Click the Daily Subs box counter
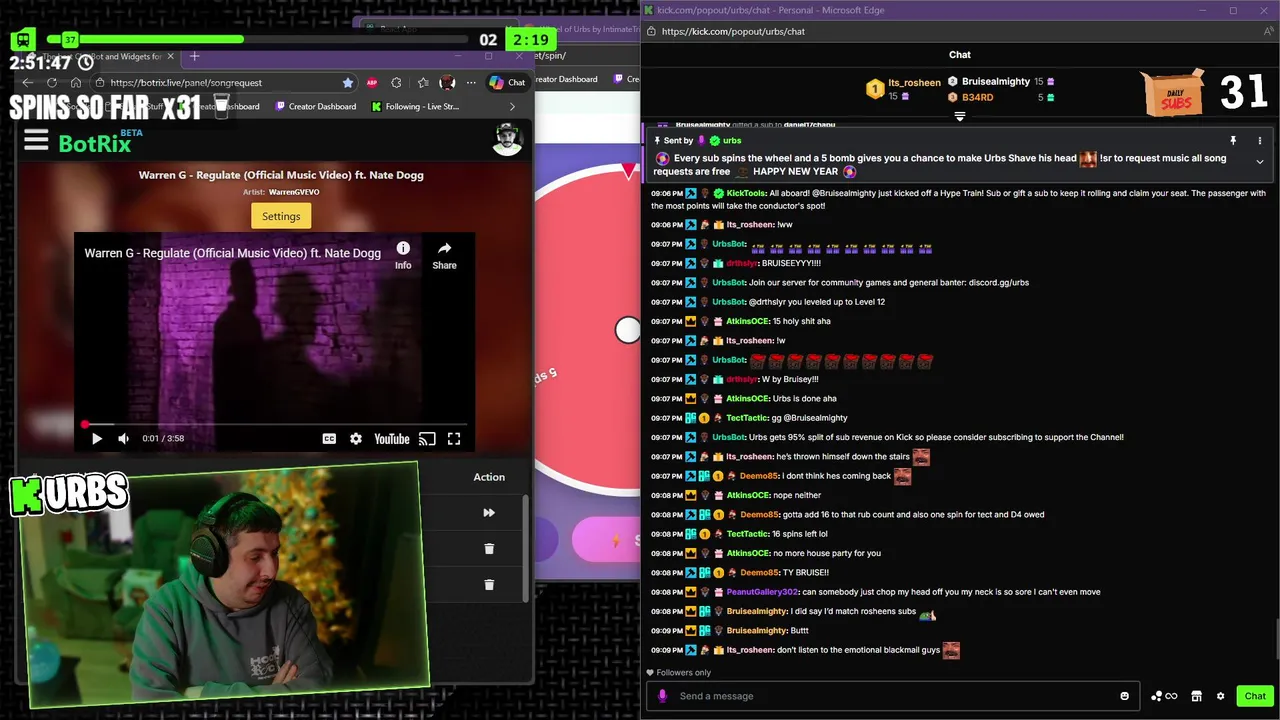This screenshot has height=720, width=1280. point(1205,93)
